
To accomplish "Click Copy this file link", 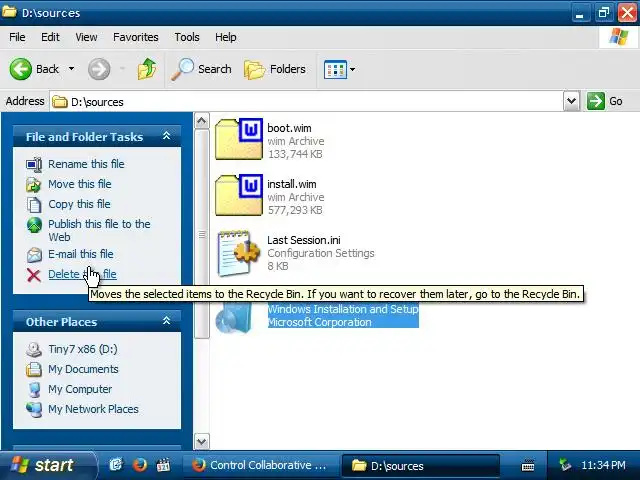I will point(79,204).
